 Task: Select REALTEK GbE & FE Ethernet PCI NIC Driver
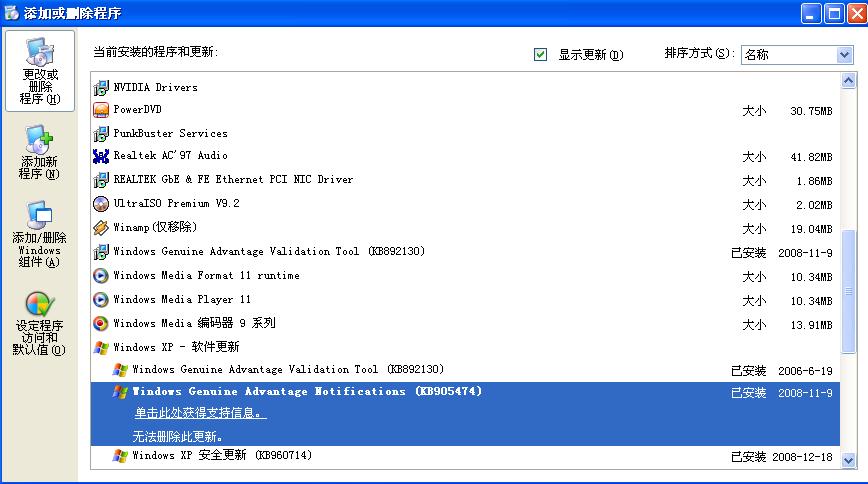tap(233, 179)
